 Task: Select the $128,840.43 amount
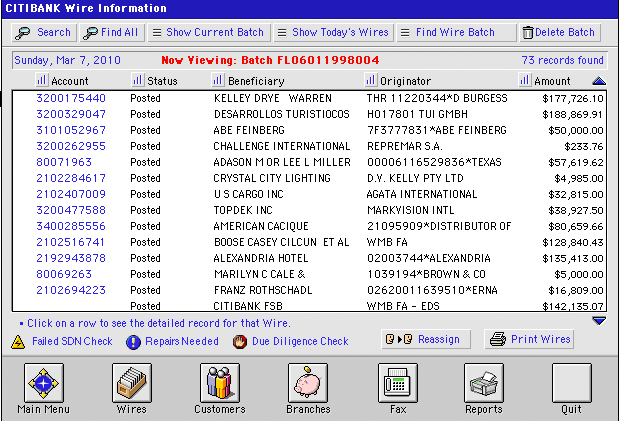(x=573, y=242)
